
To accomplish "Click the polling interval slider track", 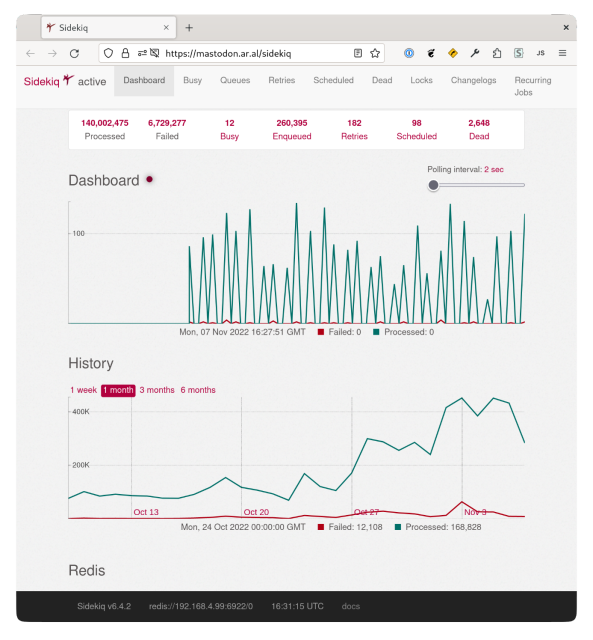I will [x=476, y=185].
